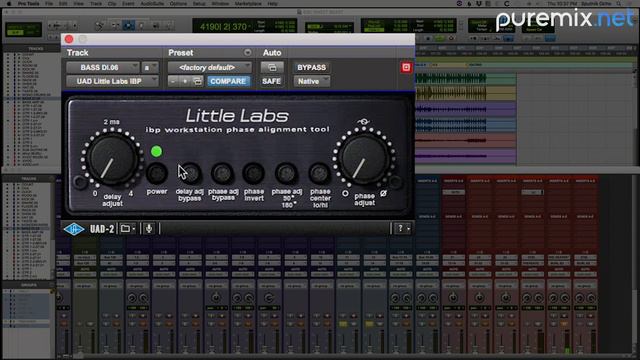Click the phase adjust knob

pos(364,158)
